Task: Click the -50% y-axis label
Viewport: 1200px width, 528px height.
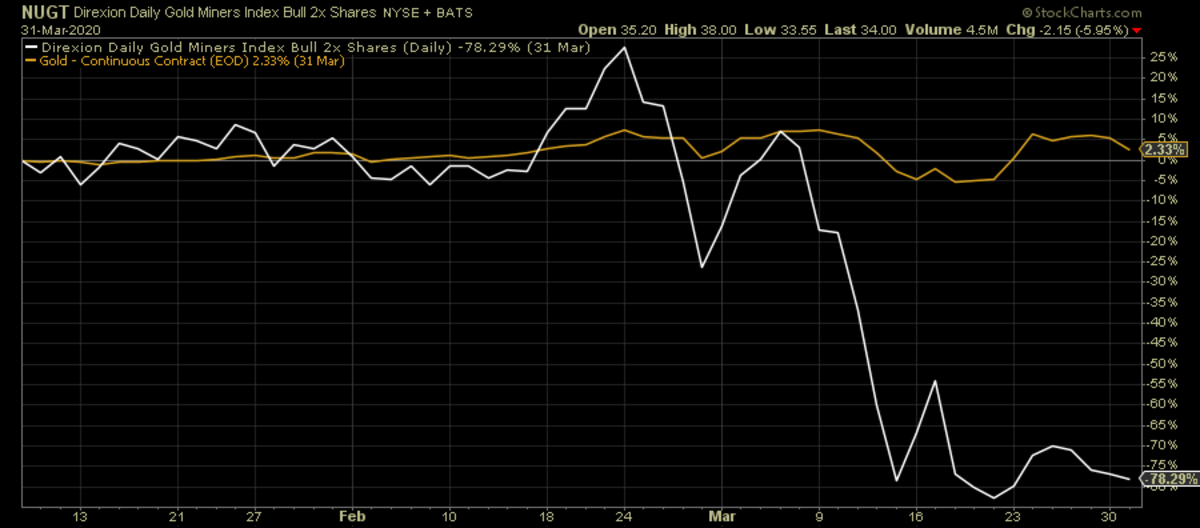Action: coord(1161,363)
